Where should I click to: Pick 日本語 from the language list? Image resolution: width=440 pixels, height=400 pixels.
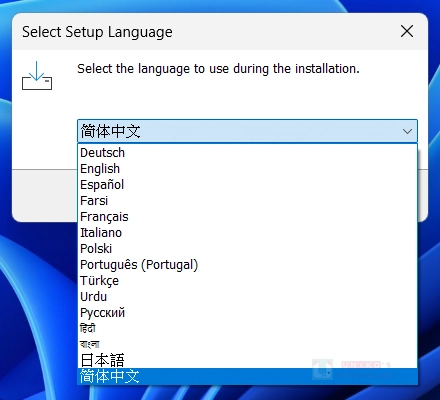click(x=247, y=360)
